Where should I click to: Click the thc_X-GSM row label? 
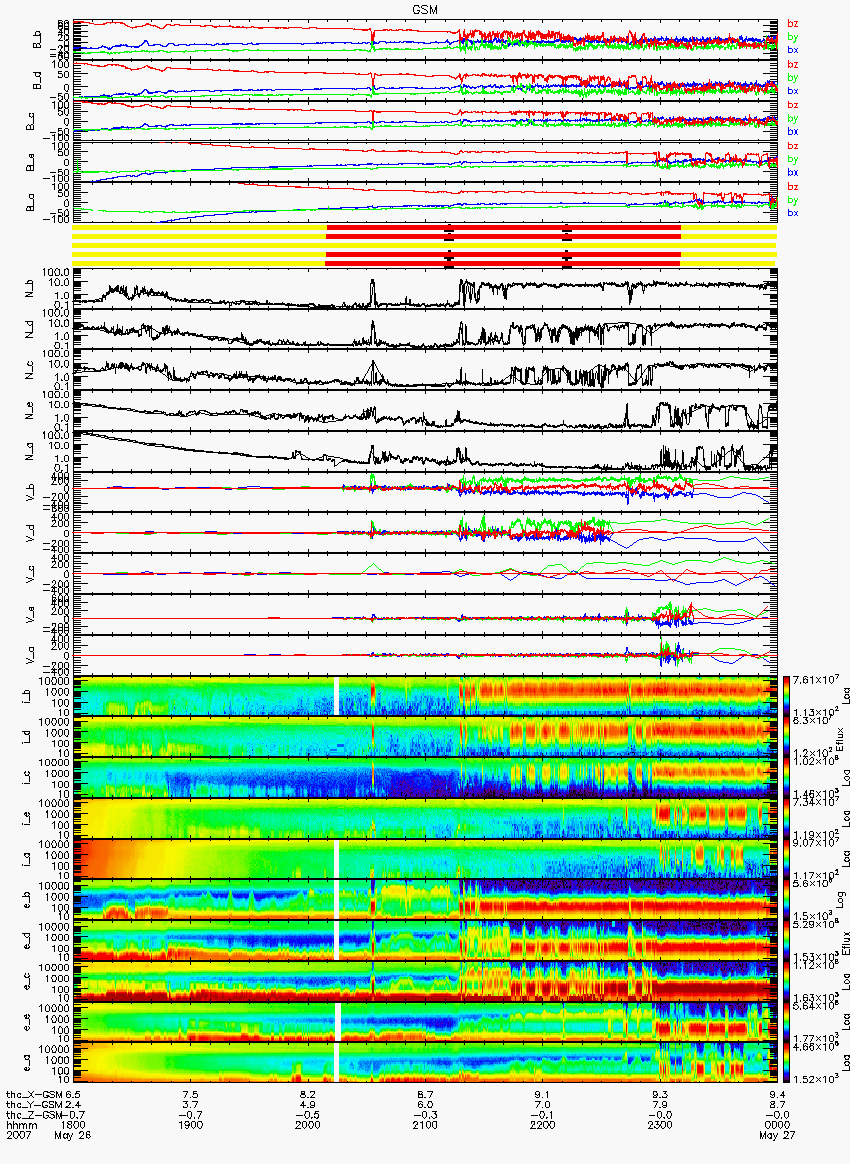point(34,1095)
